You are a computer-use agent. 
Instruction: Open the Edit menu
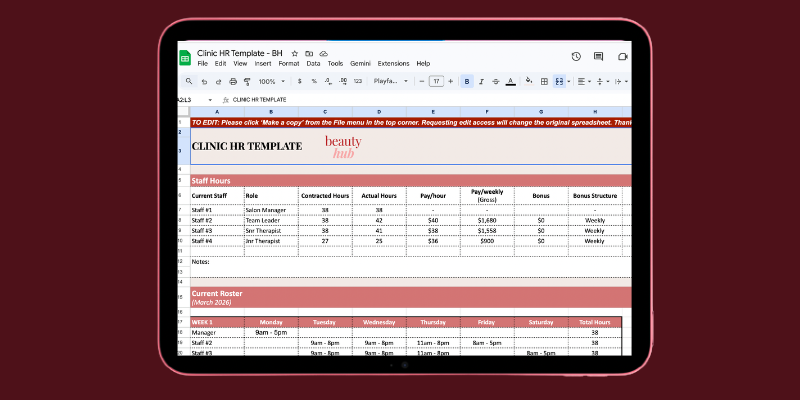click(x=220, y=64)
